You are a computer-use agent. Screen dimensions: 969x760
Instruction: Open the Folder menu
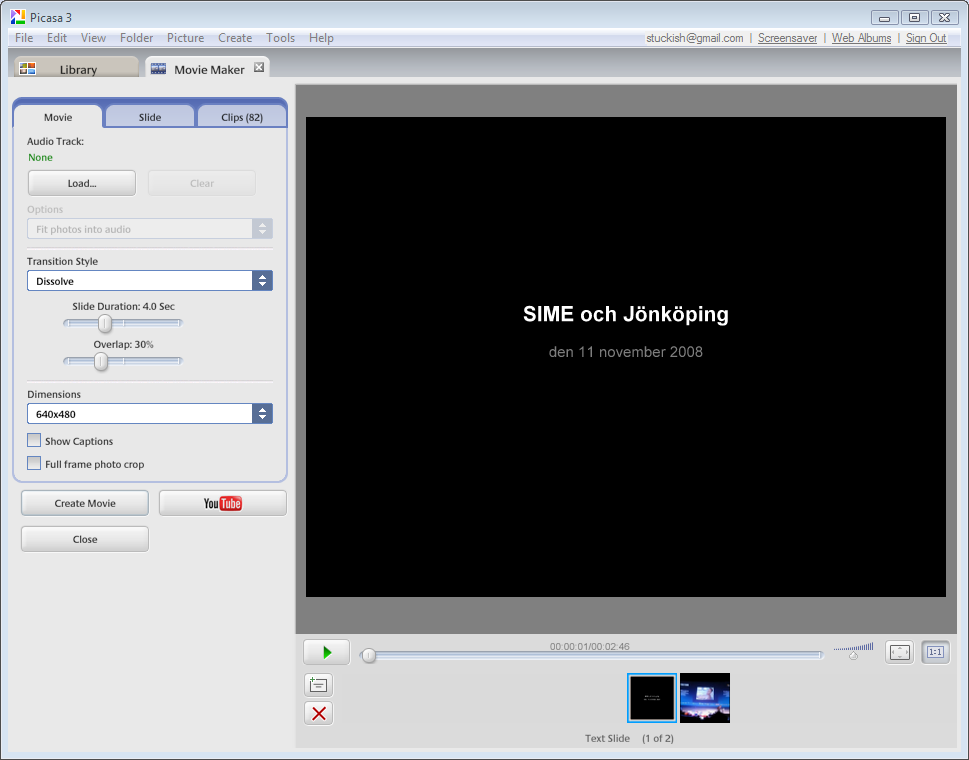(x=137, y=38)
